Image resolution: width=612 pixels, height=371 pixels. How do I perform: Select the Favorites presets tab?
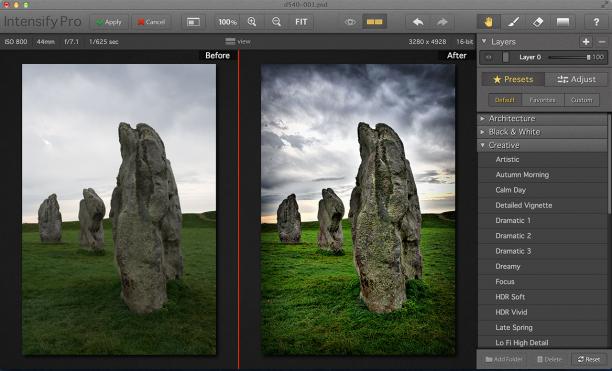click(543, 100)
